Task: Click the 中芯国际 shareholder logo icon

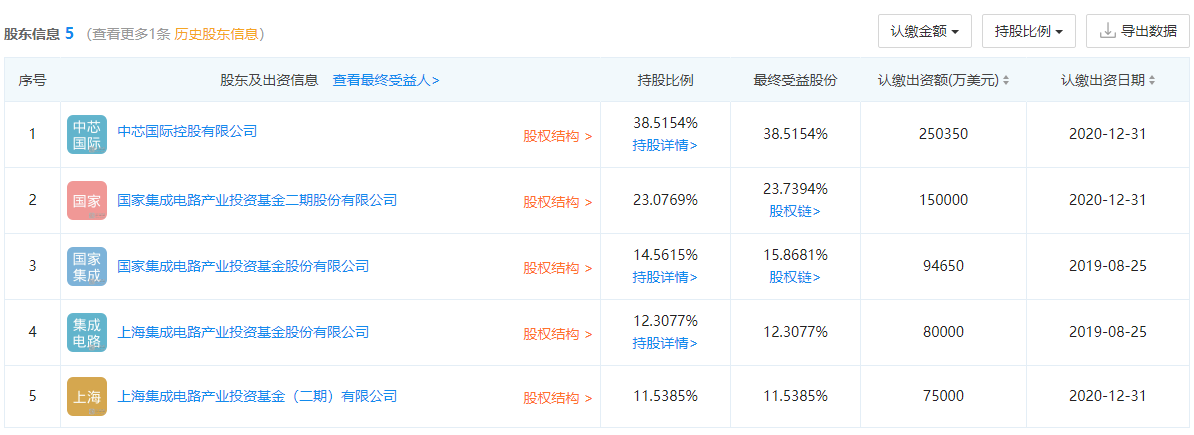Action: tap(87, 134)
